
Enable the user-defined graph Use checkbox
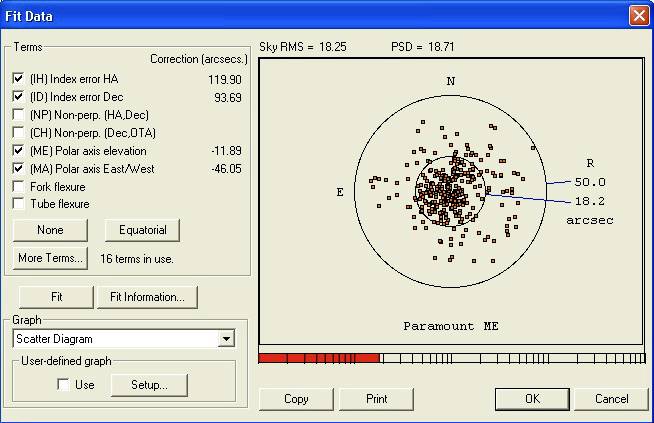(64, 385)
